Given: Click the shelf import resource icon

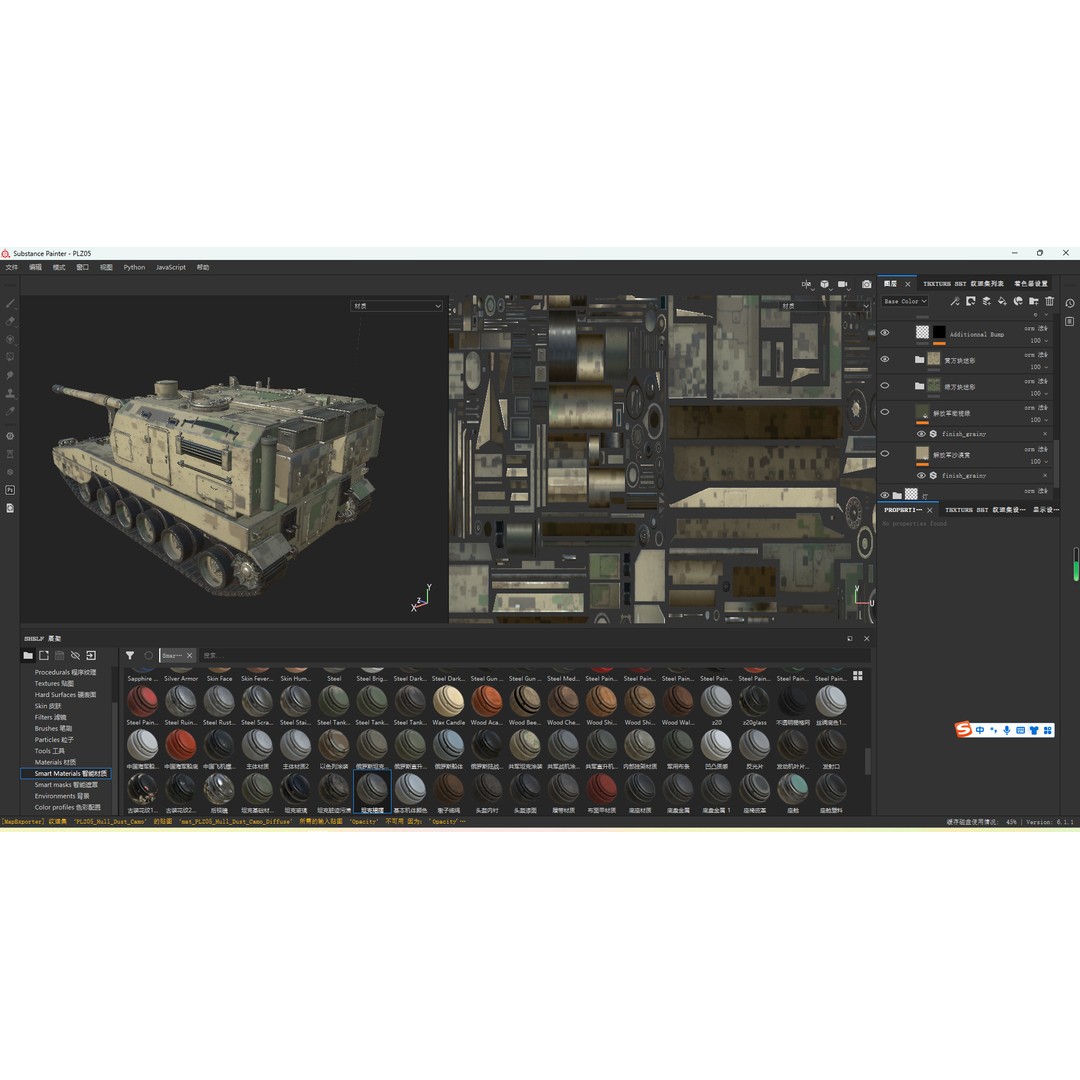Looking at the screenshot, I should [x=91, y=655].
